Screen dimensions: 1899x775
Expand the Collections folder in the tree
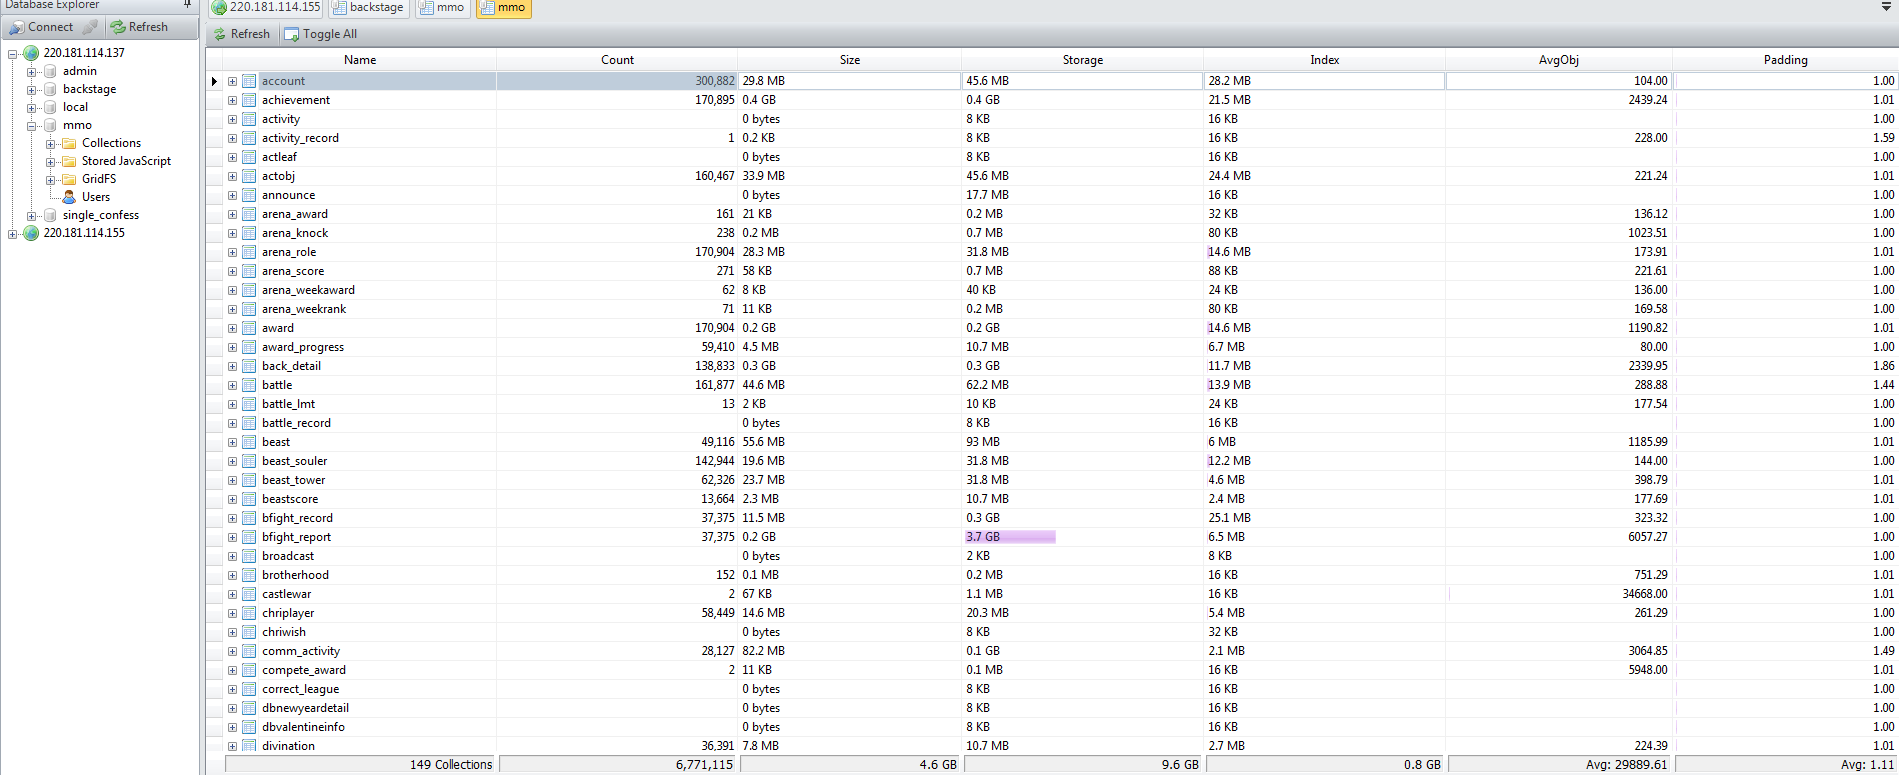[x=50, y=143]
